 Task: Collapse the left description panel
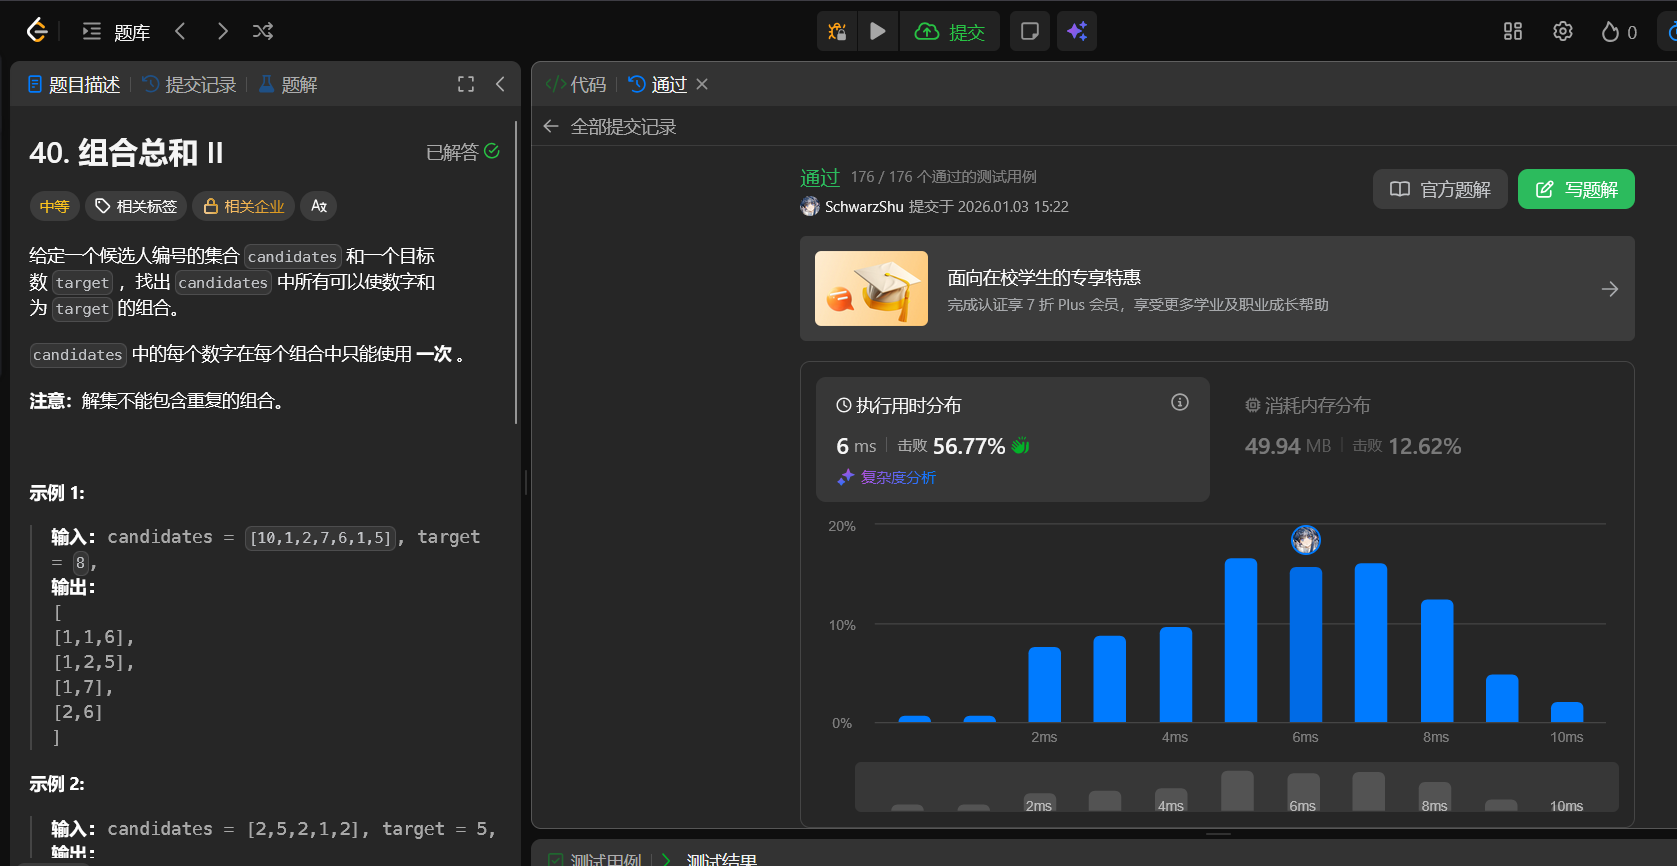point(500,84)
